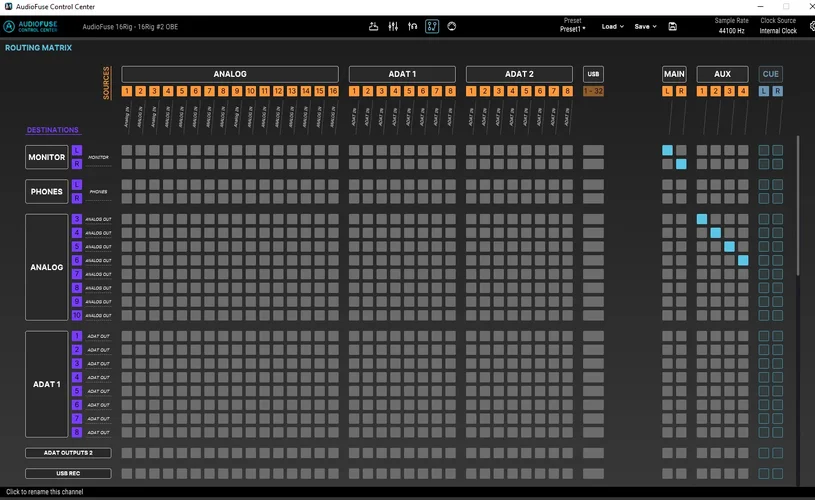Click the round icon after the routing icon
The width and height of the screenshot is (815, 500).
[x=452, y=26]
